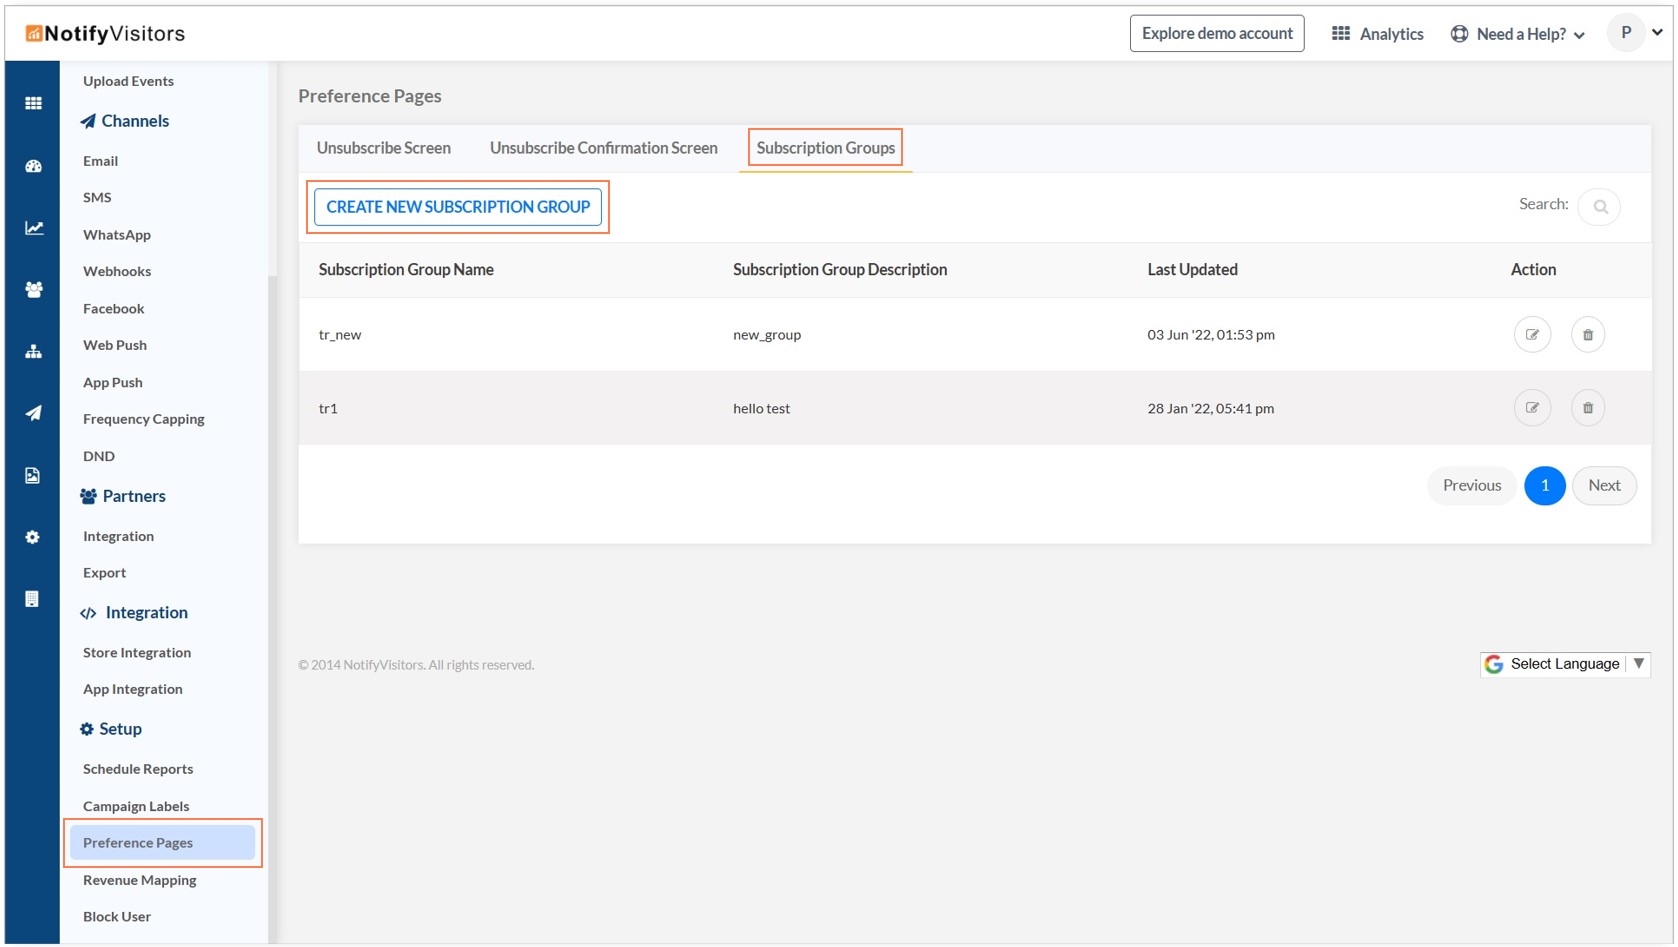1678x947 pixels.
Task: Open the gear settings icon in left rail
Action: tap(33, 537)
